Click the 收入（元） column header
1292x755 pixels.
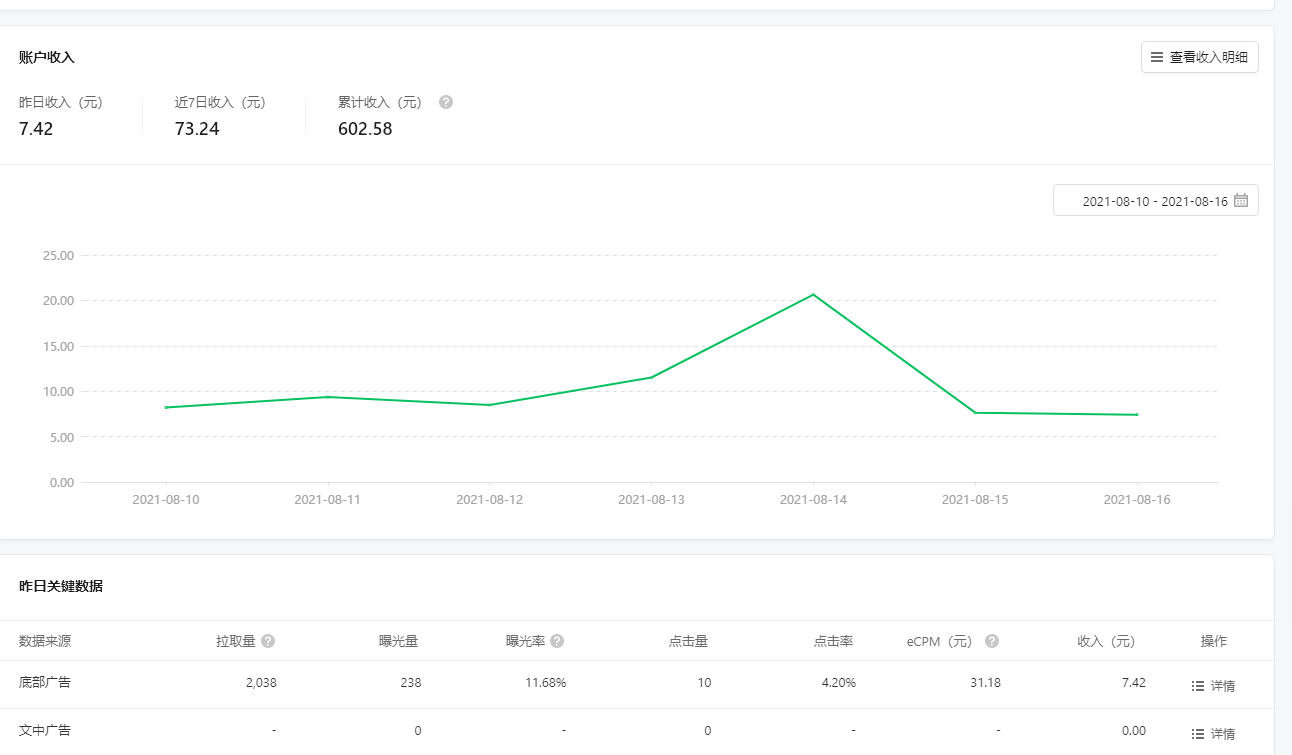point(1106,641)
